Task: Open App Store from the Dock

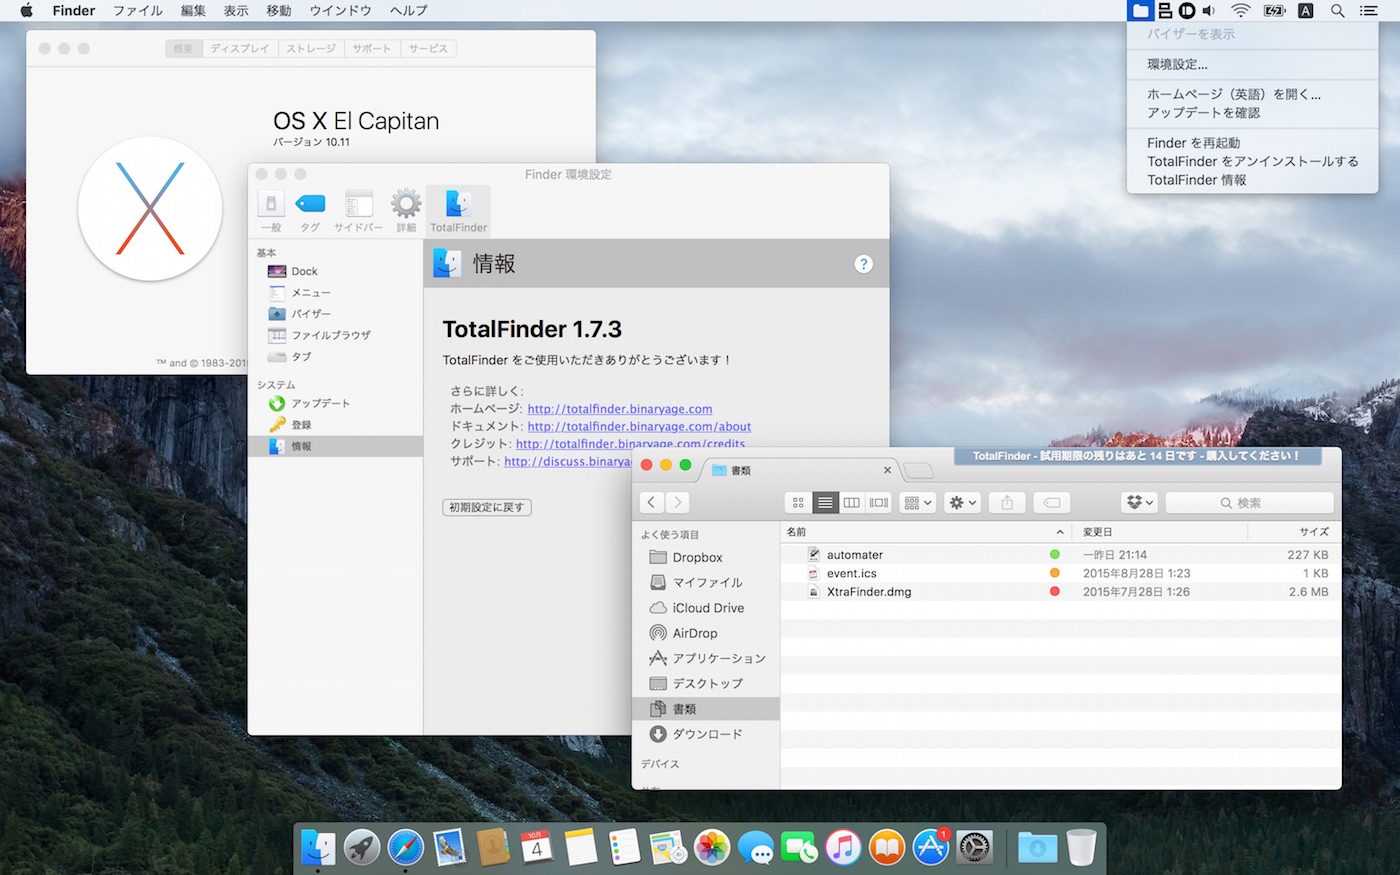Action: click(931, 847)
